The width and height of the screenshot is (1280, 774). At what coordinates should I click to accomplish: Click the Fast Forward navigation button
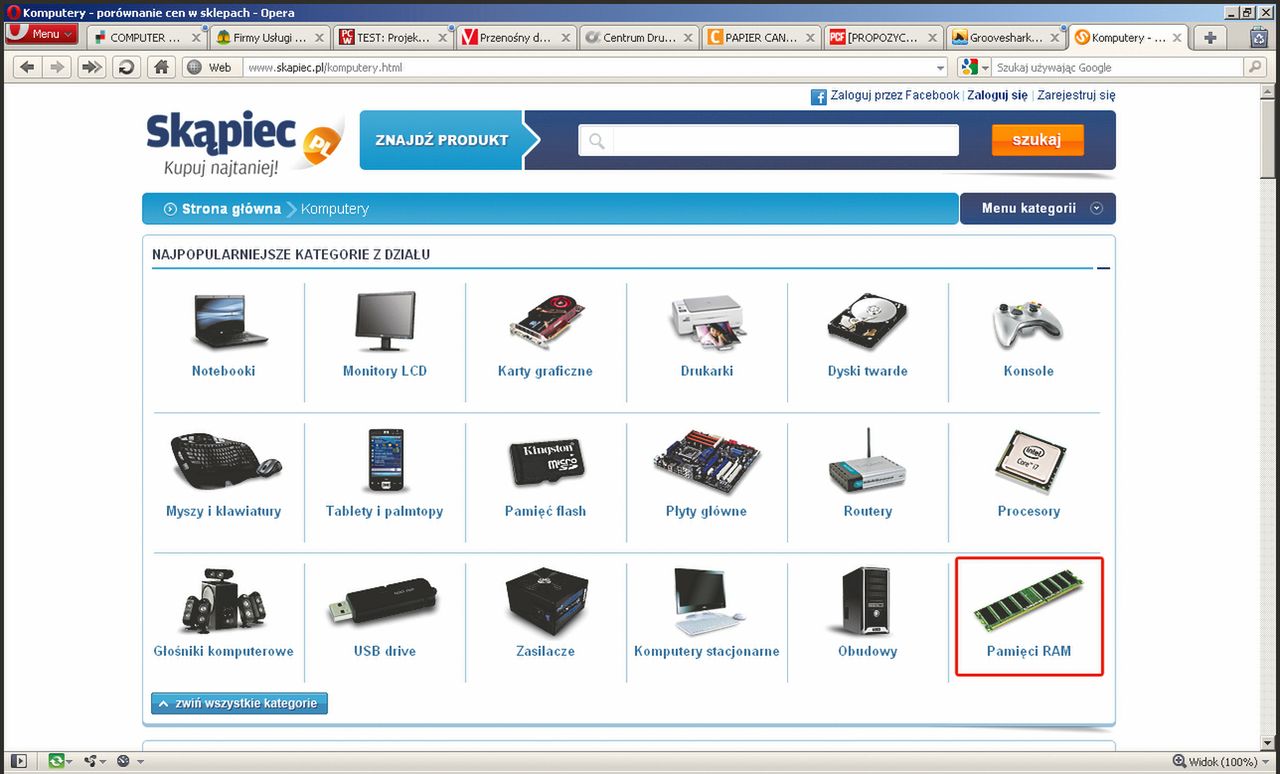92,68
